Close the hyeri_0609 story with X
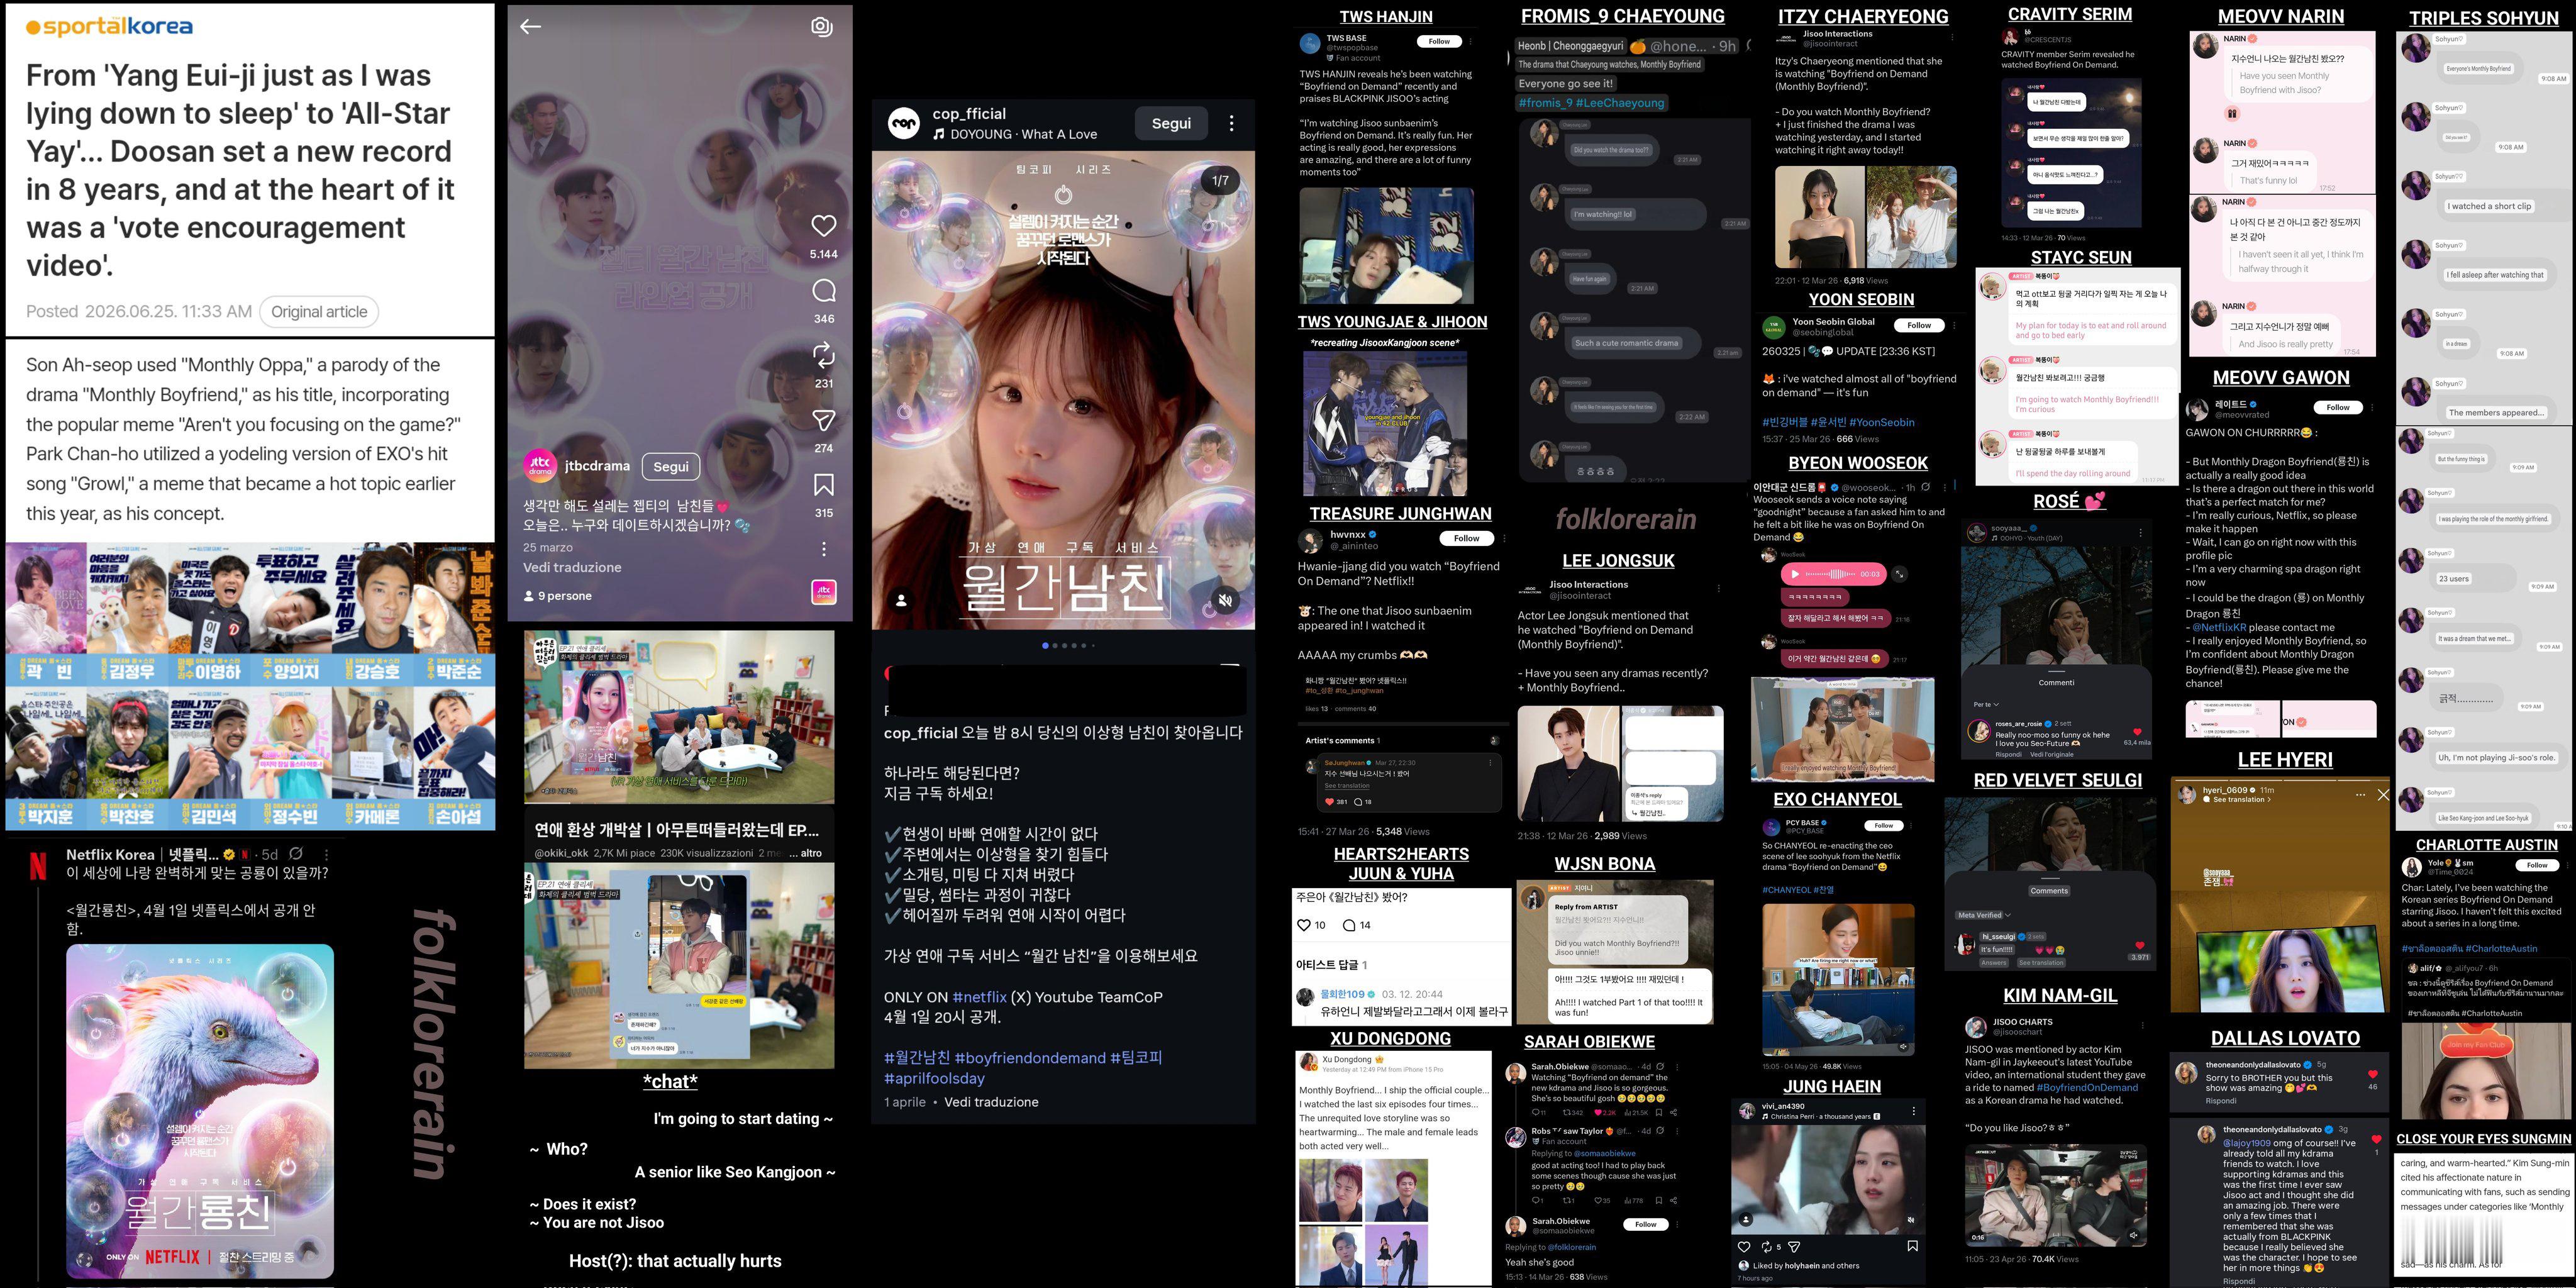The image size is (2576, 1288). click(2382, 795)
